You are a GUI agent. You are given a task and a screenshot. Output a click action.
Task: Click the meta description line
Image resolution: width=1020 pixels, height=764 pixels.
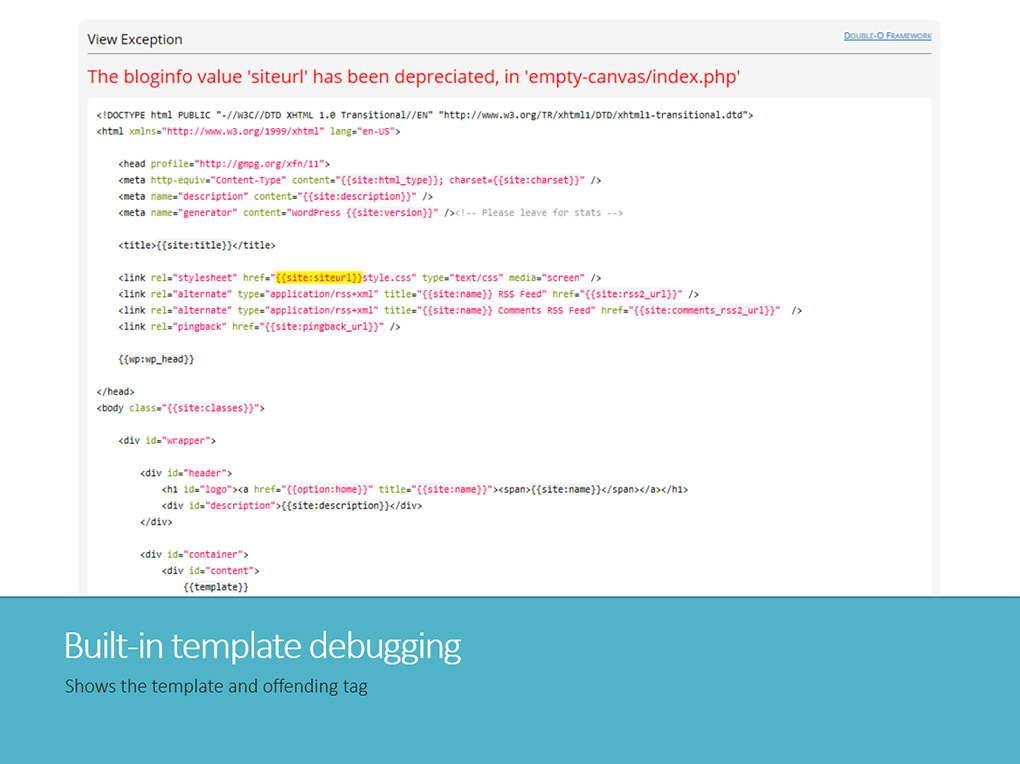[275, 196]
